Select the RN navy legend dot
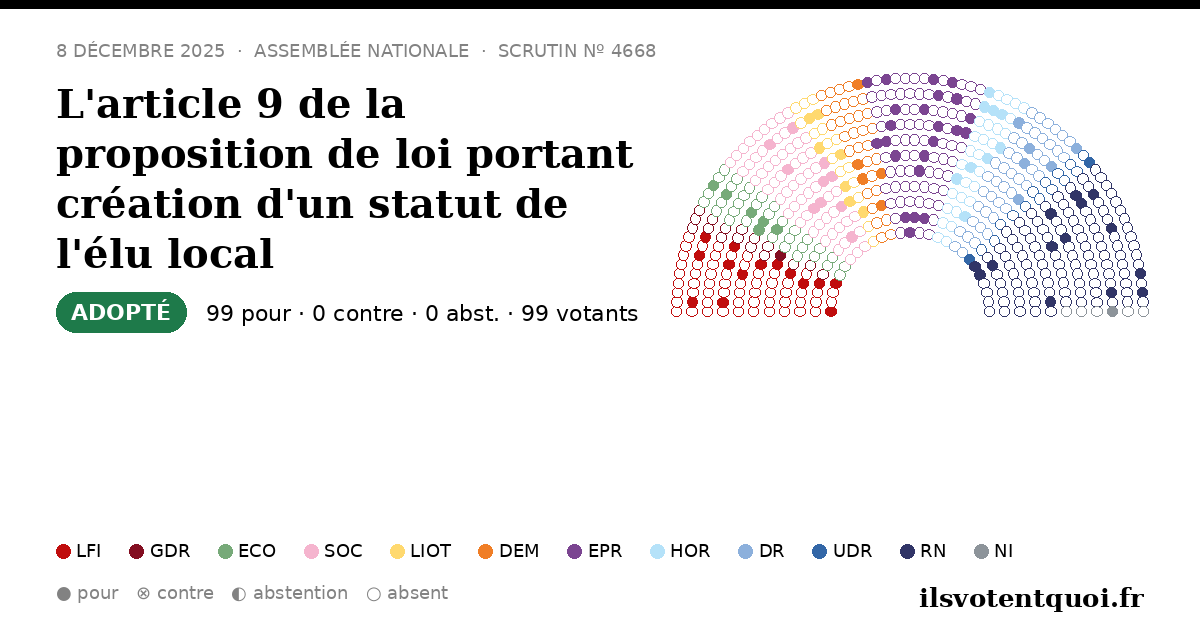 coord(907,551)
